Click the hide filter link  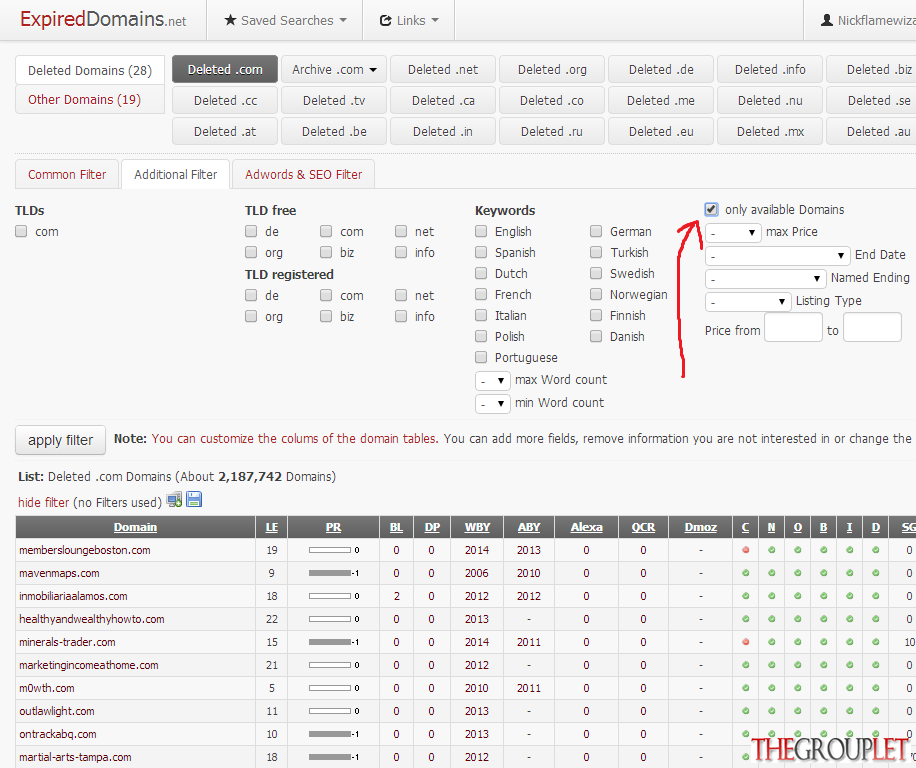pyautogui.click(x=44, y=502)
